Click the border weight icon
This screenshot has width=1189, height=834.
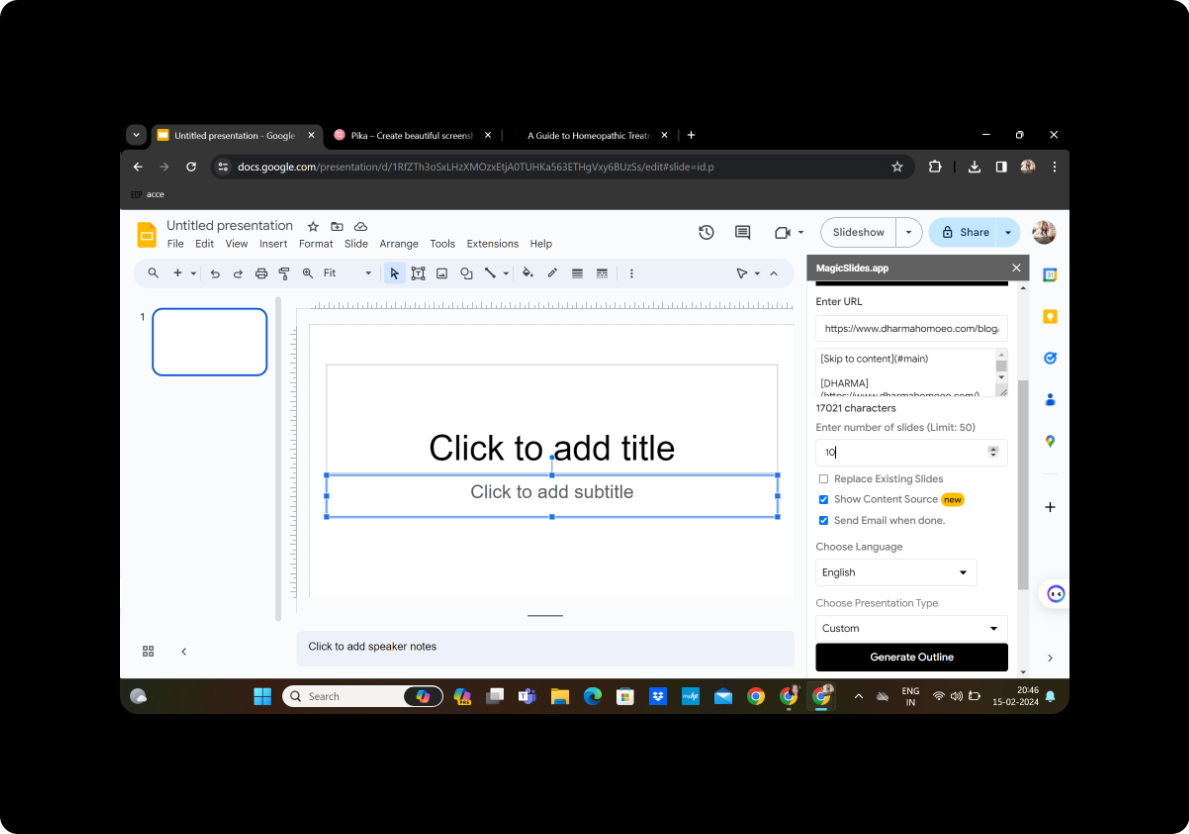(x=577, y=274)
